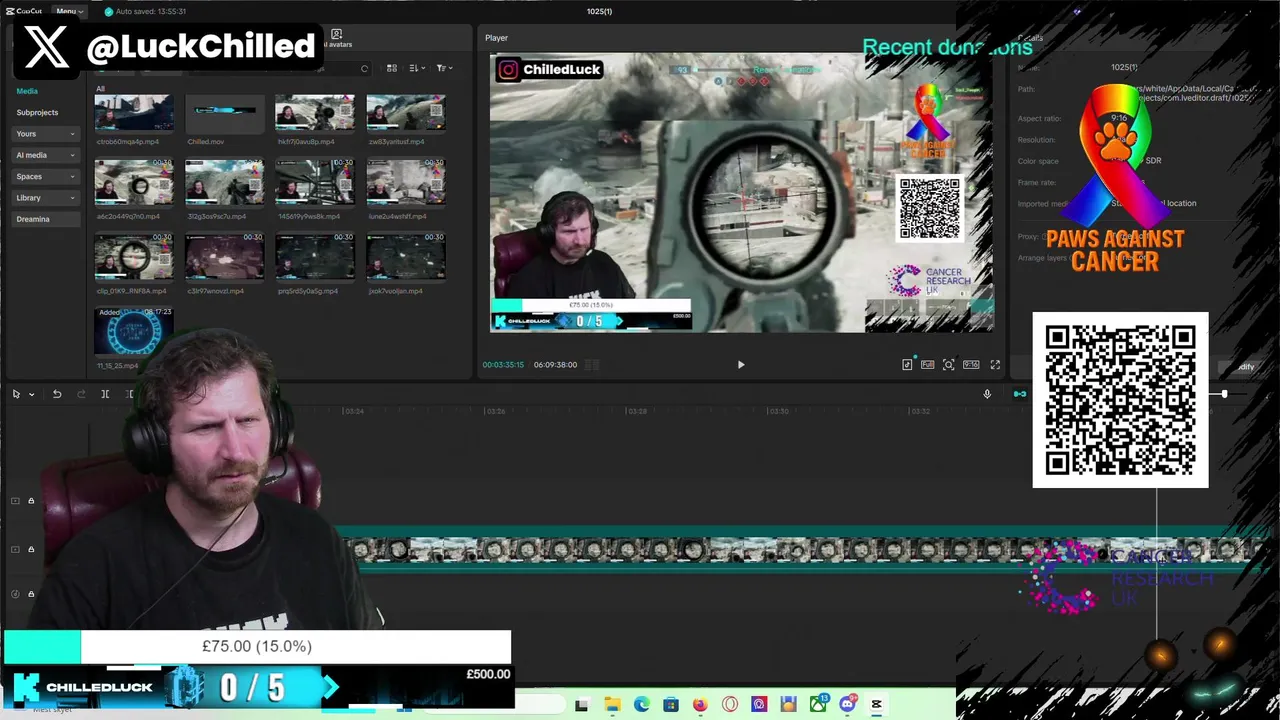
Task: Open the cursor tool dropdown arrow
Action: pyautogui.click(x=31, y=394)
